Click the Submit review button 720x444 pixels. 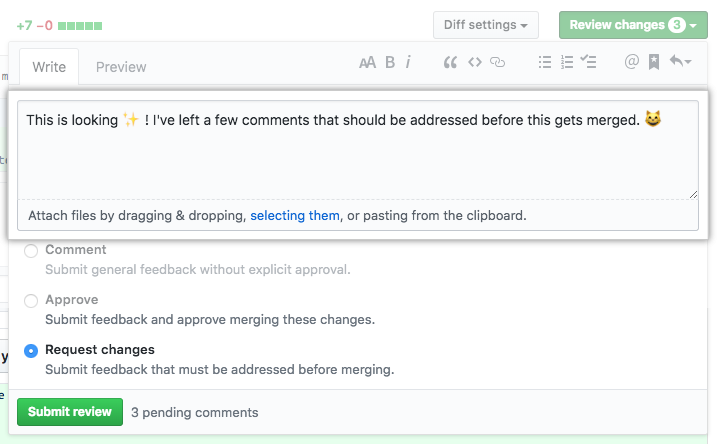[70, 412]
